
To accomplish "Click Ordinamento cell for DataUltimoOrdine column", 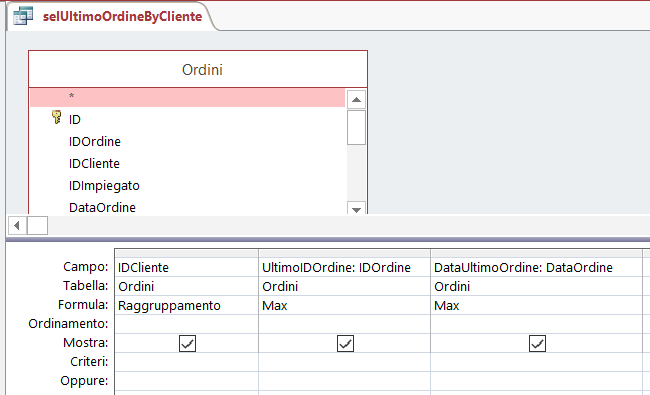I will pyautogui.click(x=536, y=324).
